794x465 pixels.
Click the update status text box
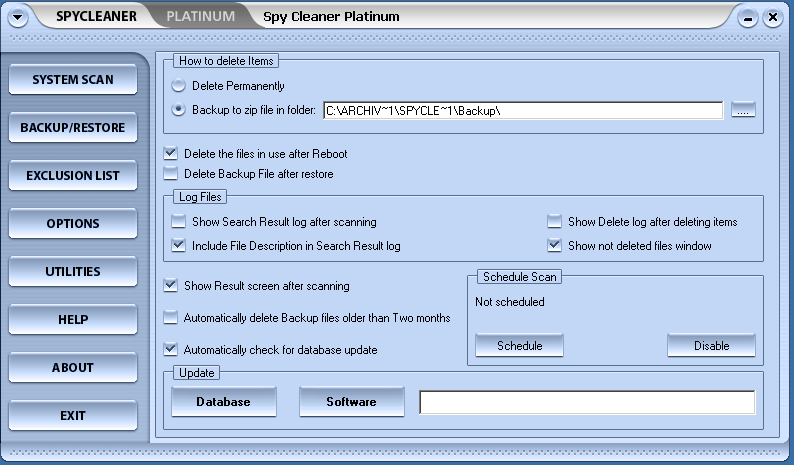(x=587, y=402)
